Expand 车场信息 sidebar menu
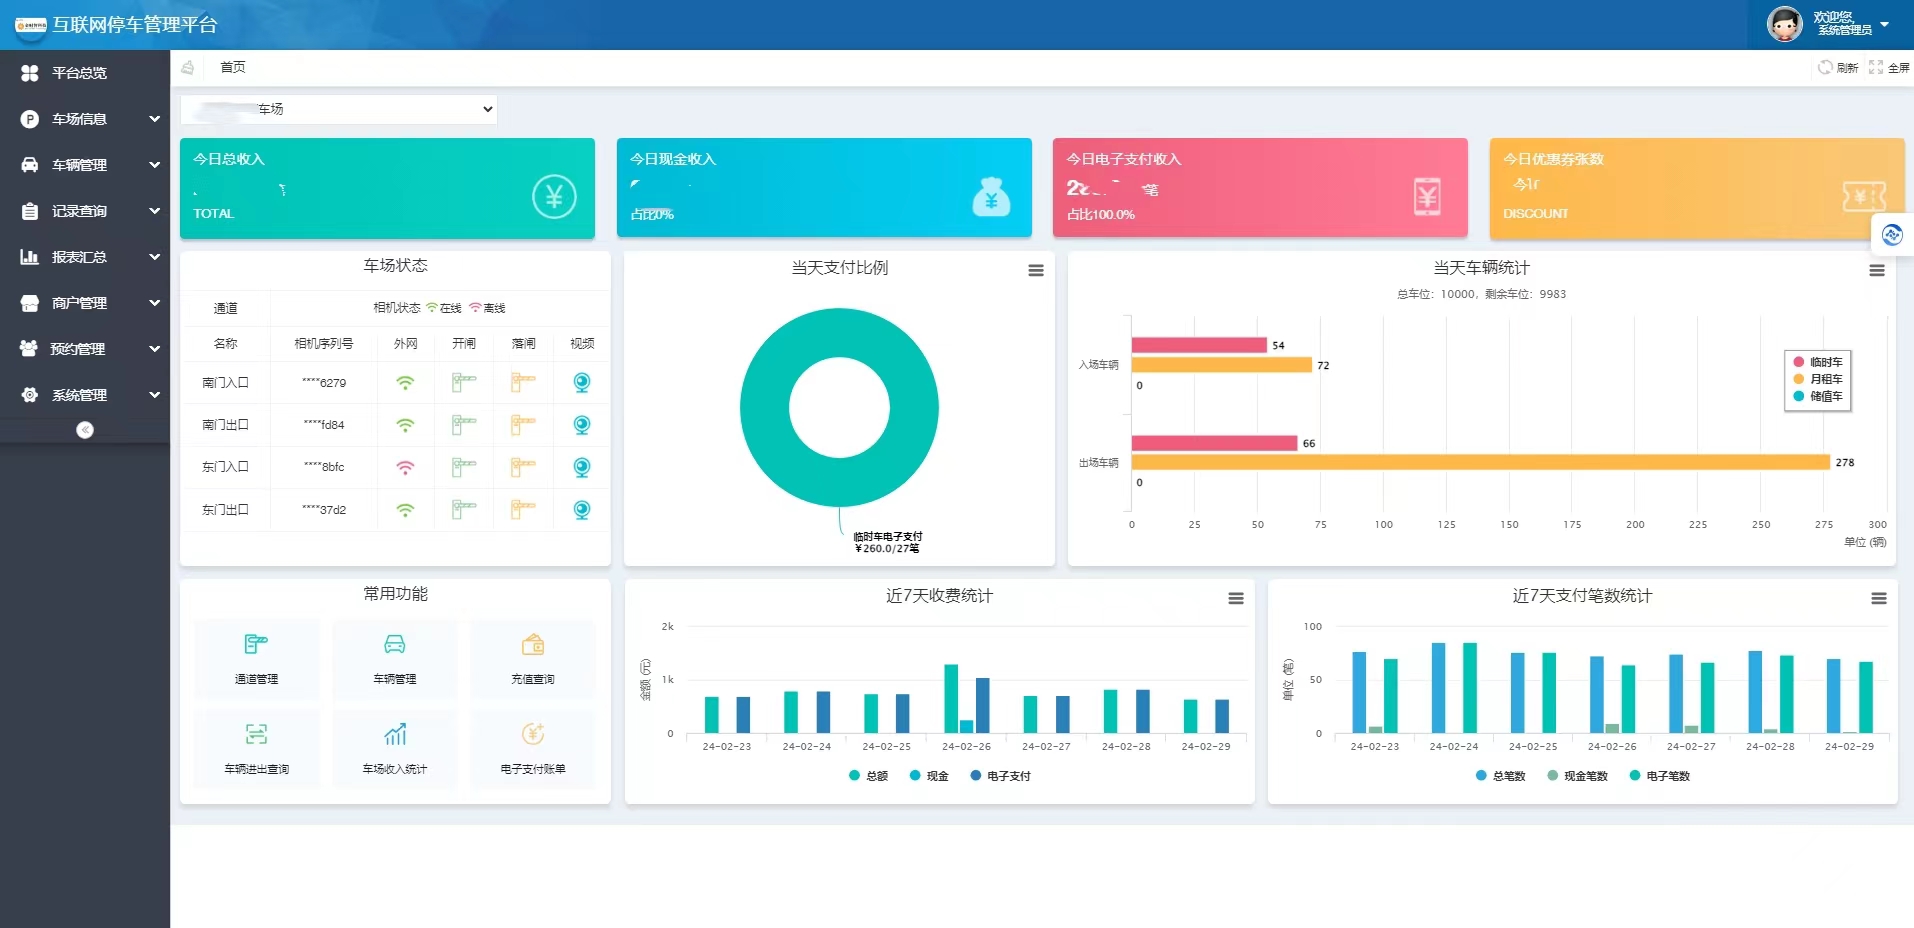Viewport: 1914px width, 928px height. click(x=85, y=119)
